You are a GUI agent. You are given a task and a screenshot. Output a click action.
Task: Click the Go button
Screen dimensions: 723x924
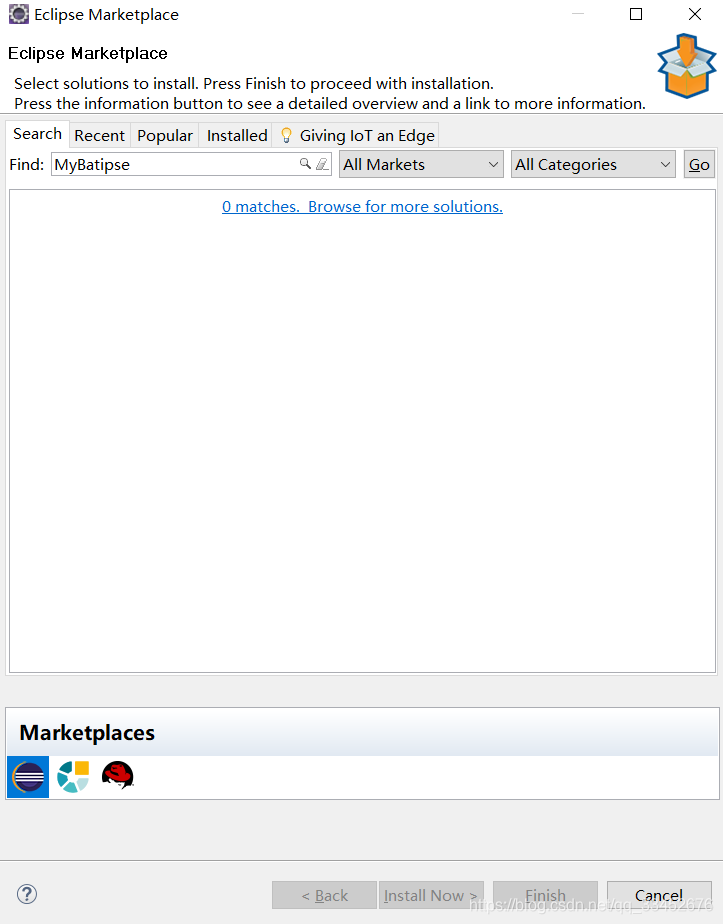[699, 164]
